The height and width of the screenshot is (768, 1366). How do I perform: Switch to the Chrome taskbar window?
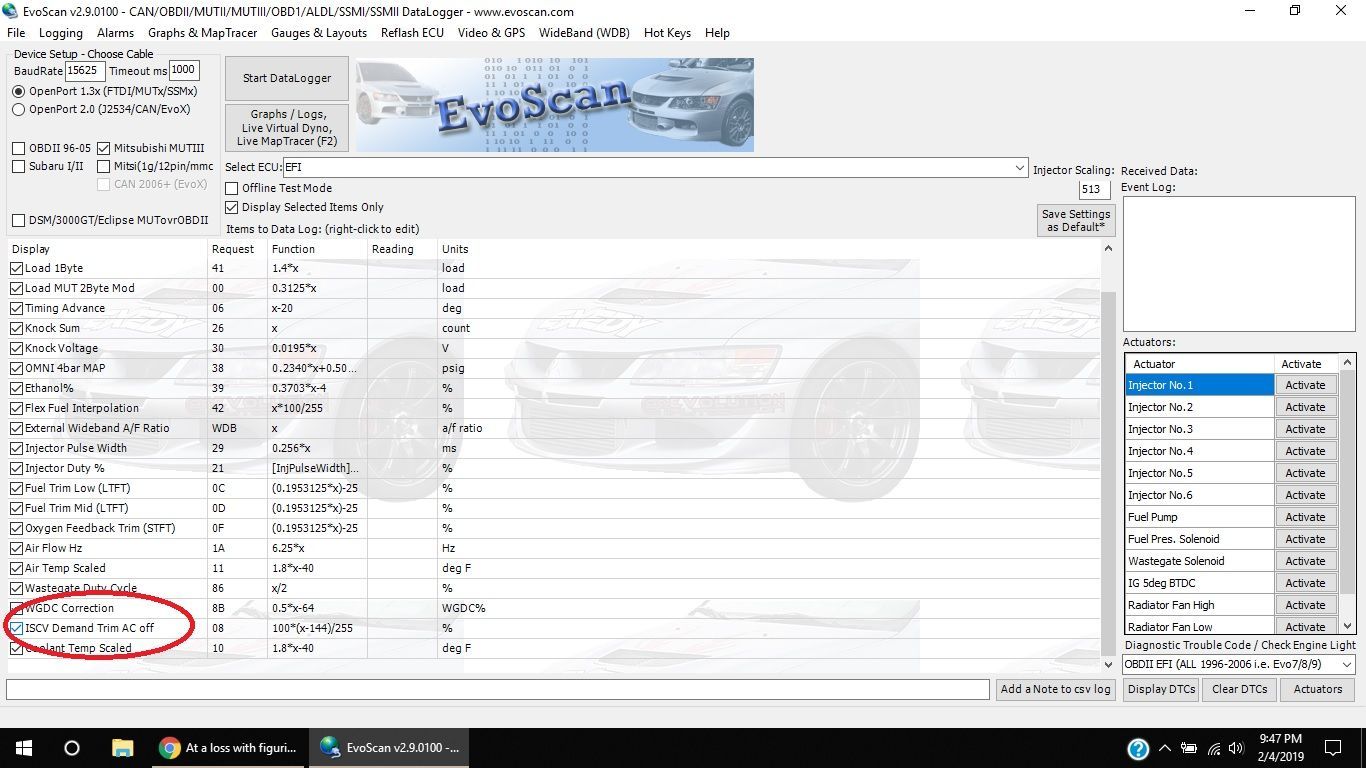[x=230, y=747]
